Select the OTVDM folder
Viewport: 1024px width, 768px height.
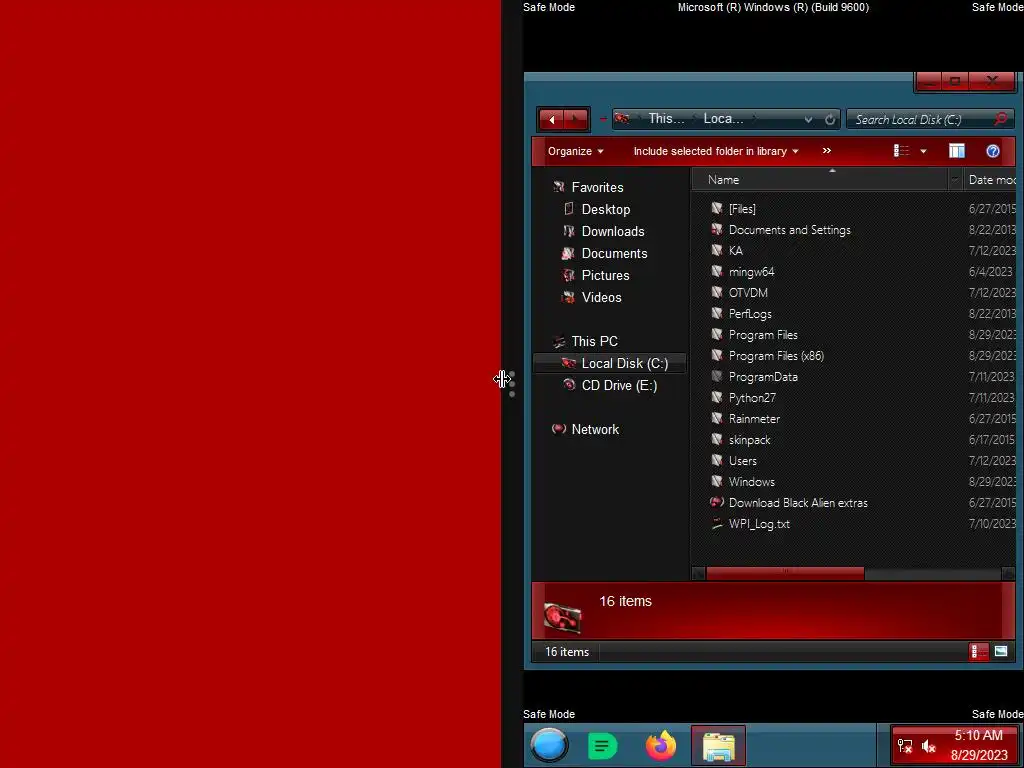pos(748,293)
